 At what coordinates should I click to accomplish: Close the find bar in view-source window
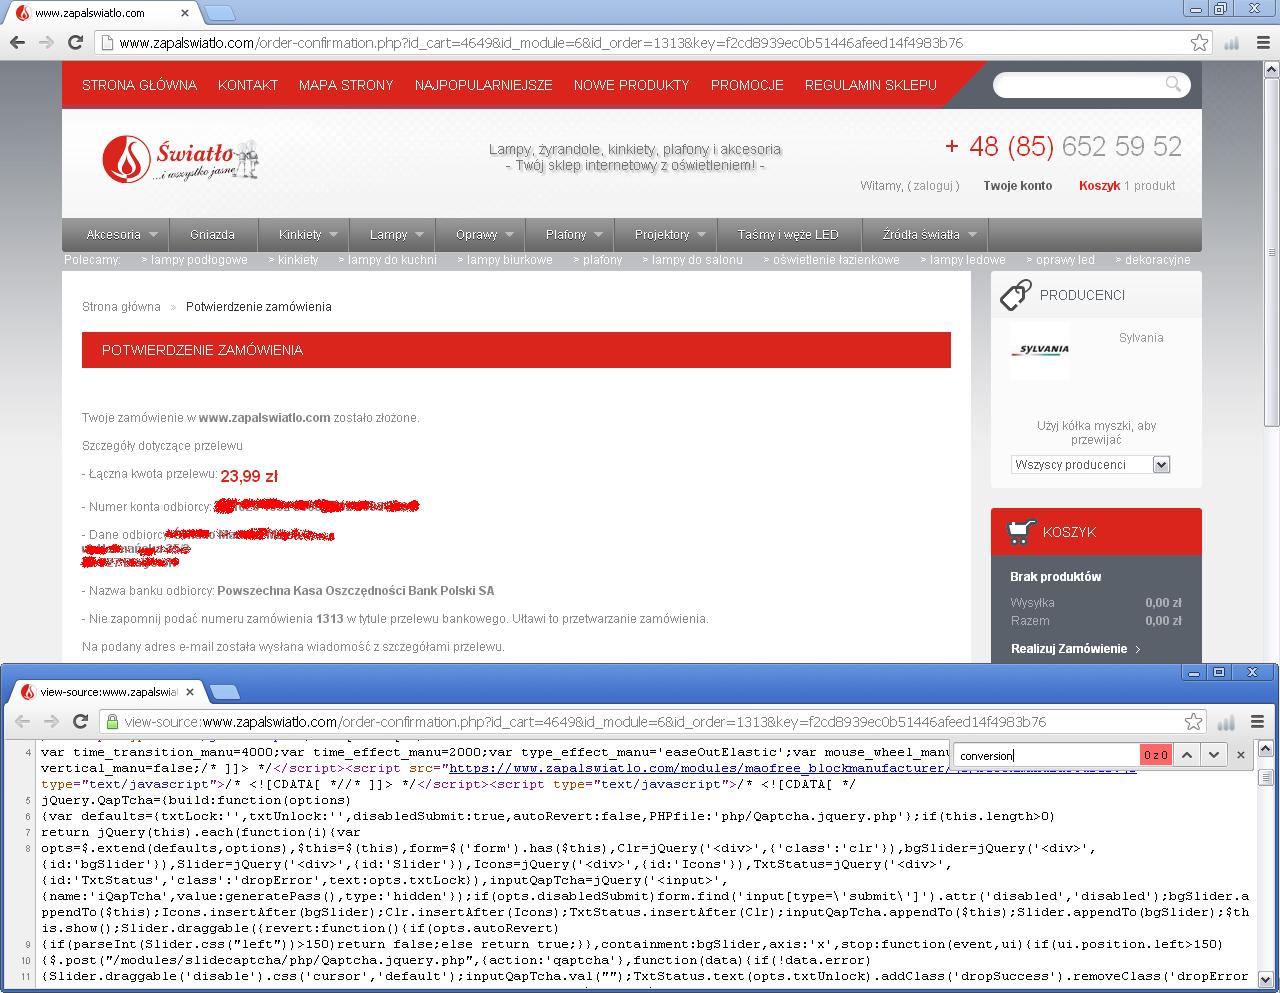(x=1241, y=755)
